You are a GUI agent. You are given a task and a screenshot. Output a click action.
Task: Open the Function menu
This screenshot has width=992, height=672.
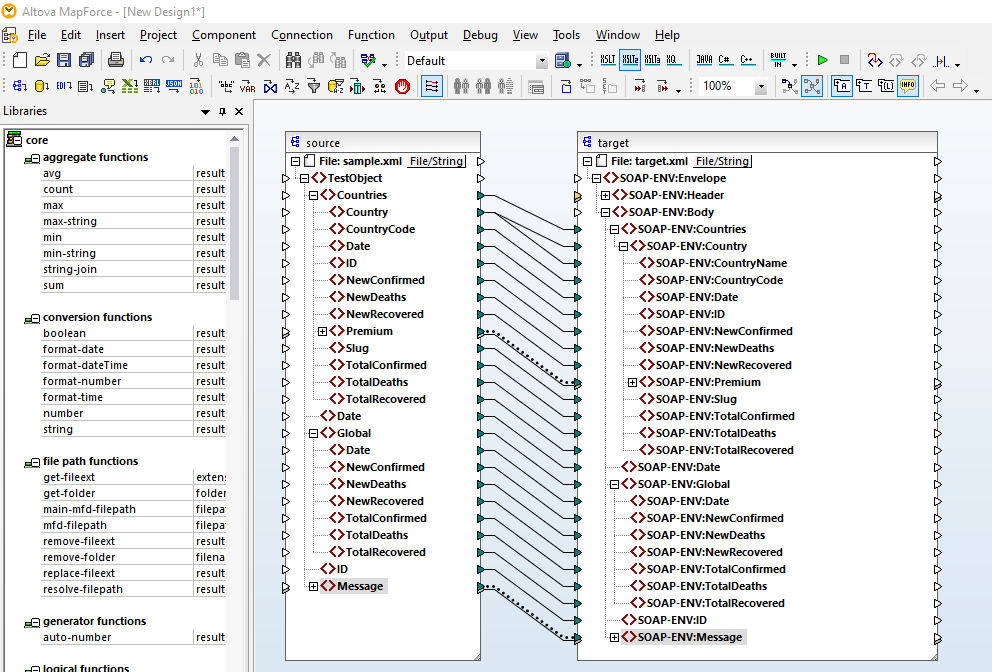[x=371, y=35]
